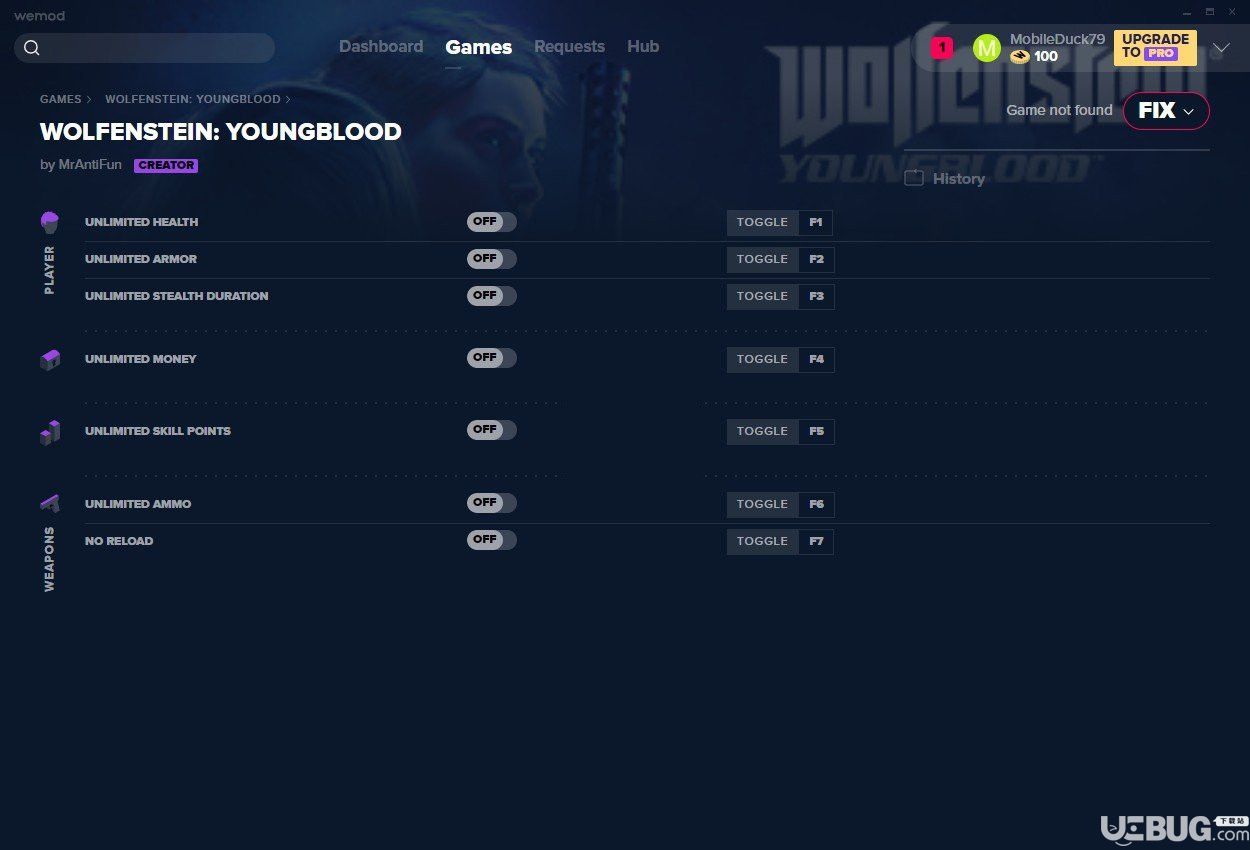1250x850 pixels.
Task: Click the F7 hotkey key box
Action: coord(816,541)
